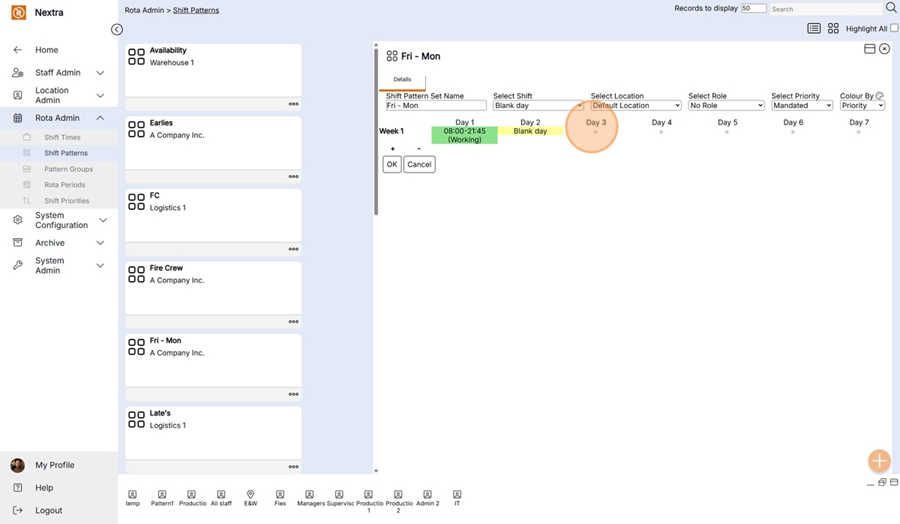This screenshot has height=524, width=900.
Task: Click Shift Patterns breadcrumb link
Action: click(196, 10)
